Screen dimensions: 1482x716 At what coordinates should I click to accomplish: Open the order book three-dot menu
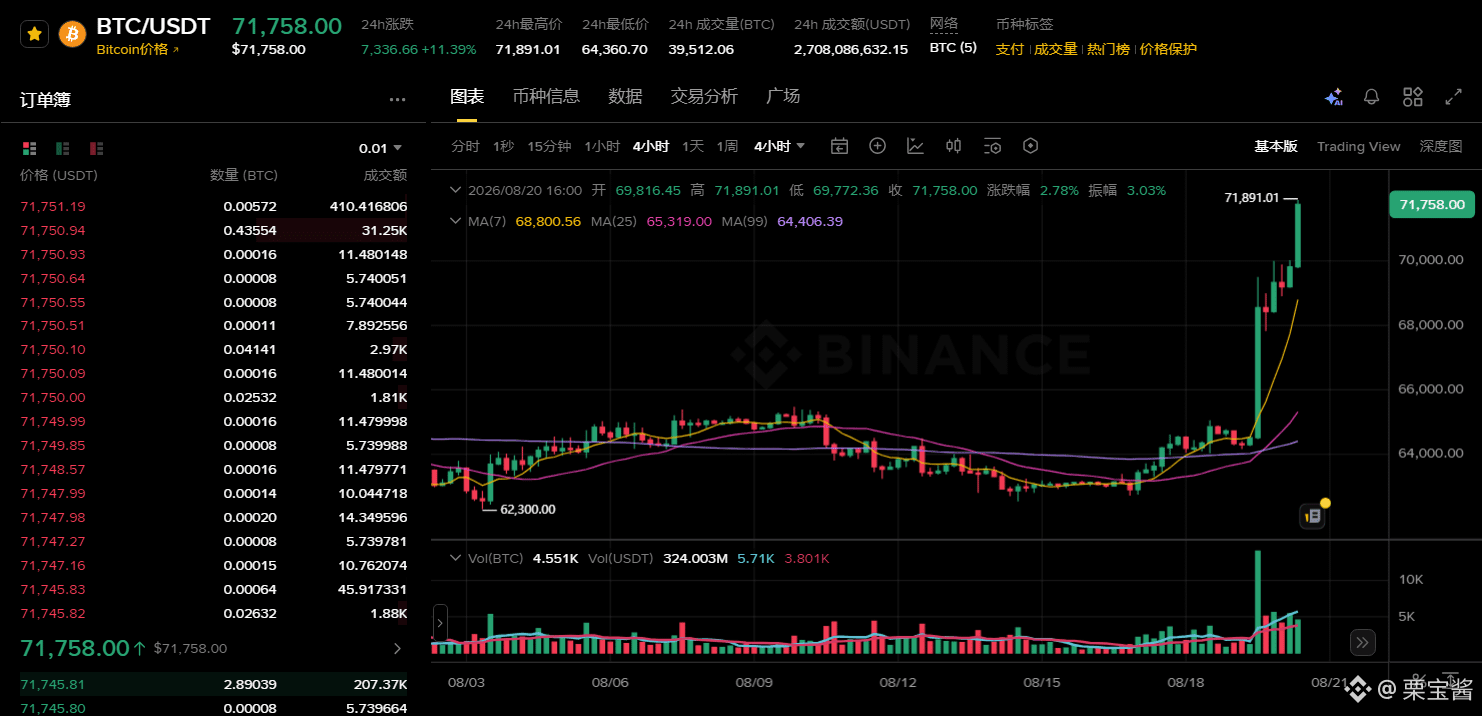(398, 100)
